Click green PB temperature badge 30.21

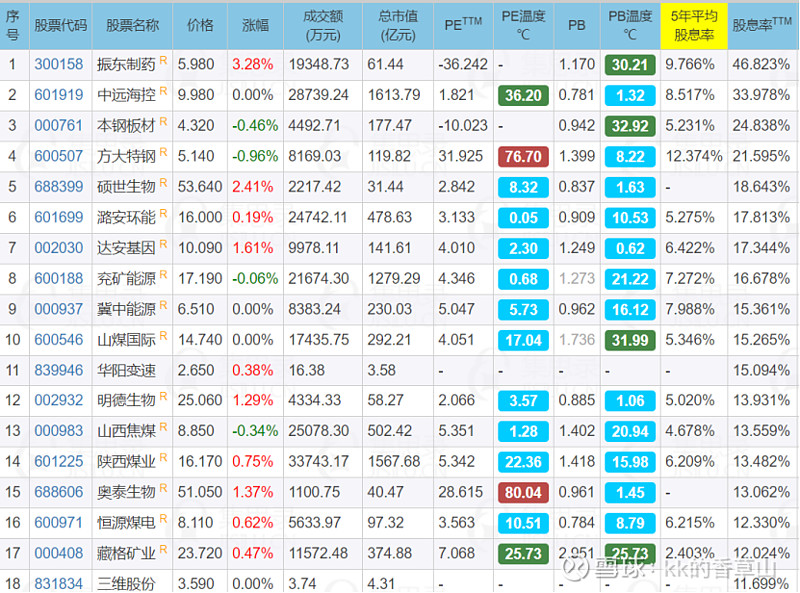pos(630,65)
